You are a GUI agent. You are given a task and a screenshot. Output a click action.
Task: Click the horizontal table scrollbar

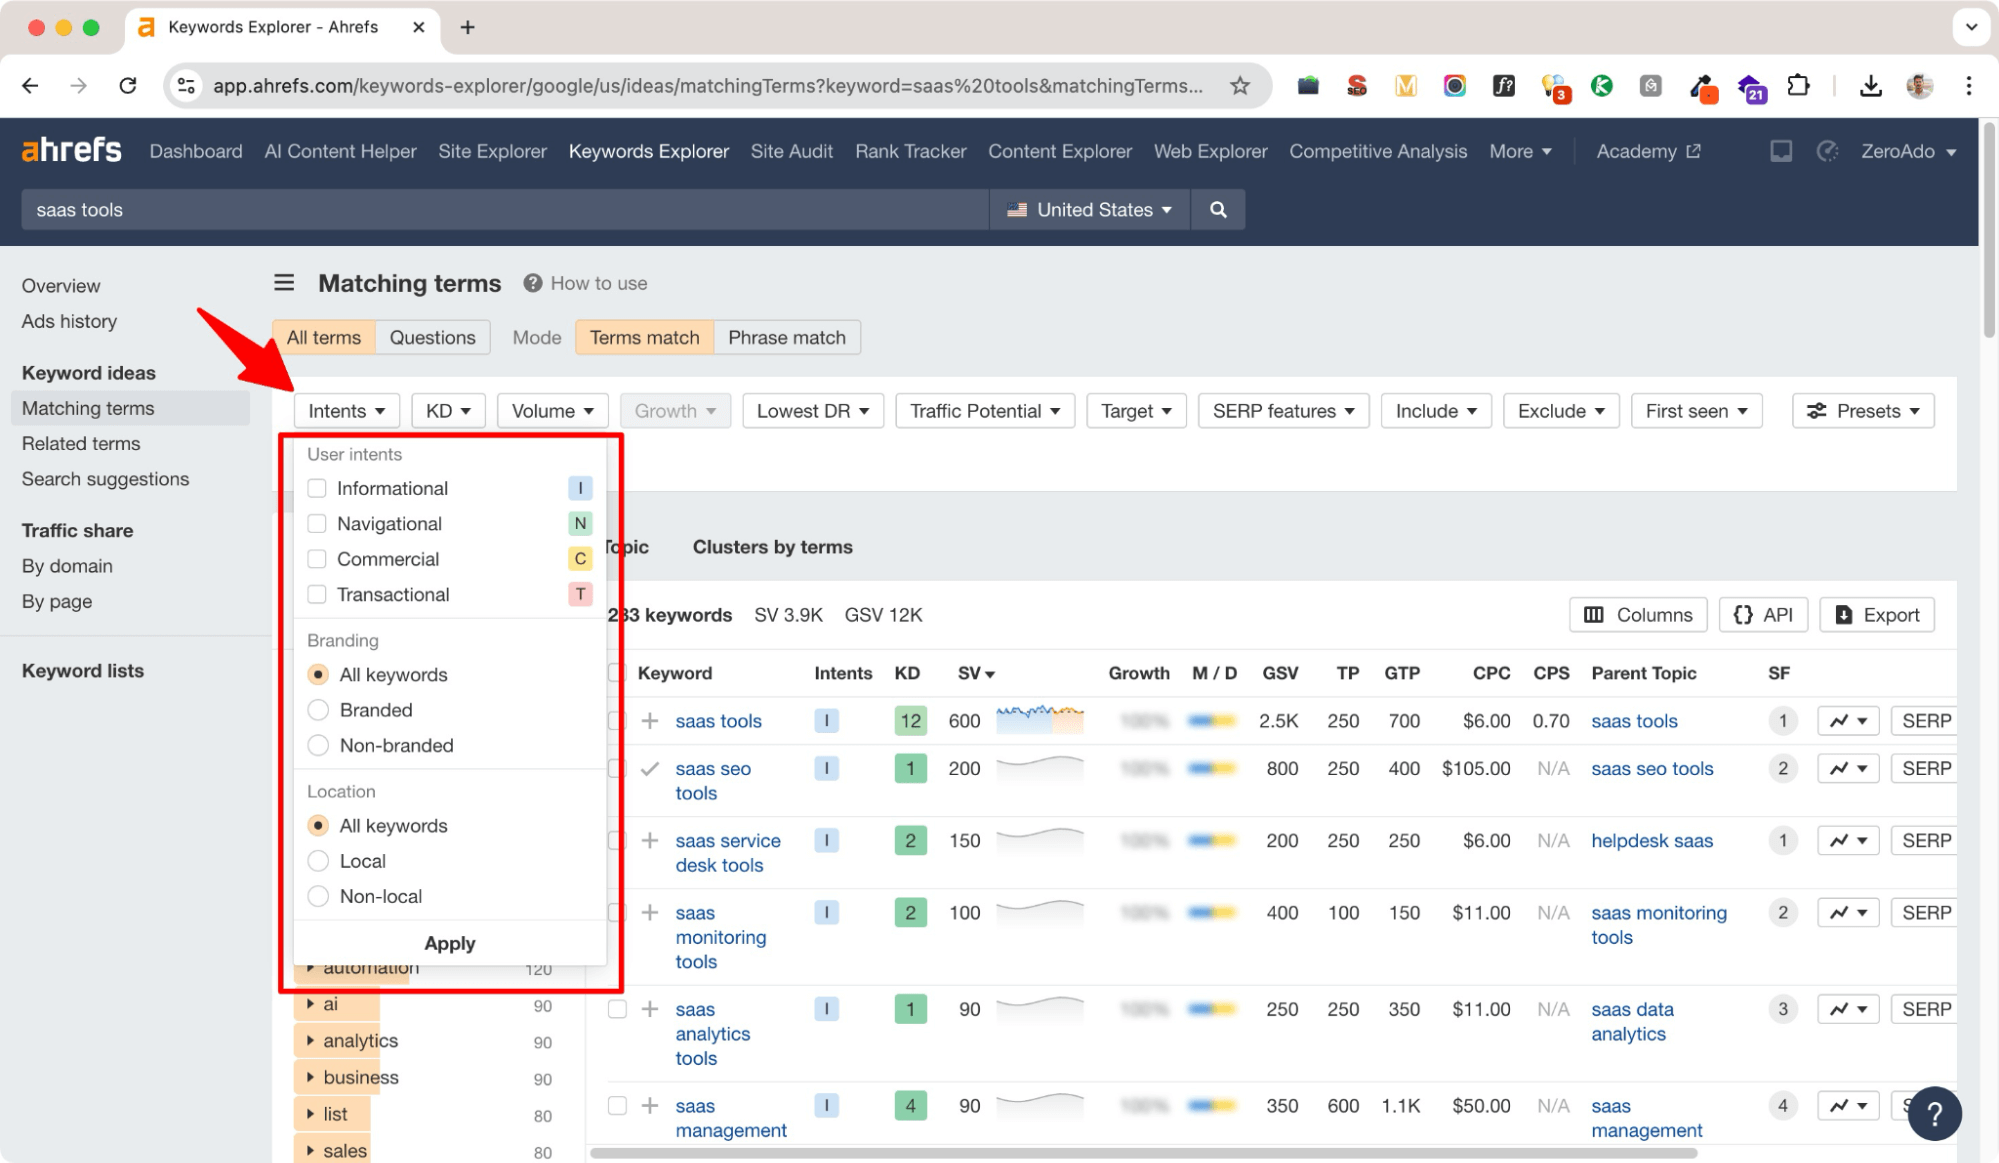click(x=1143, y=1153)
